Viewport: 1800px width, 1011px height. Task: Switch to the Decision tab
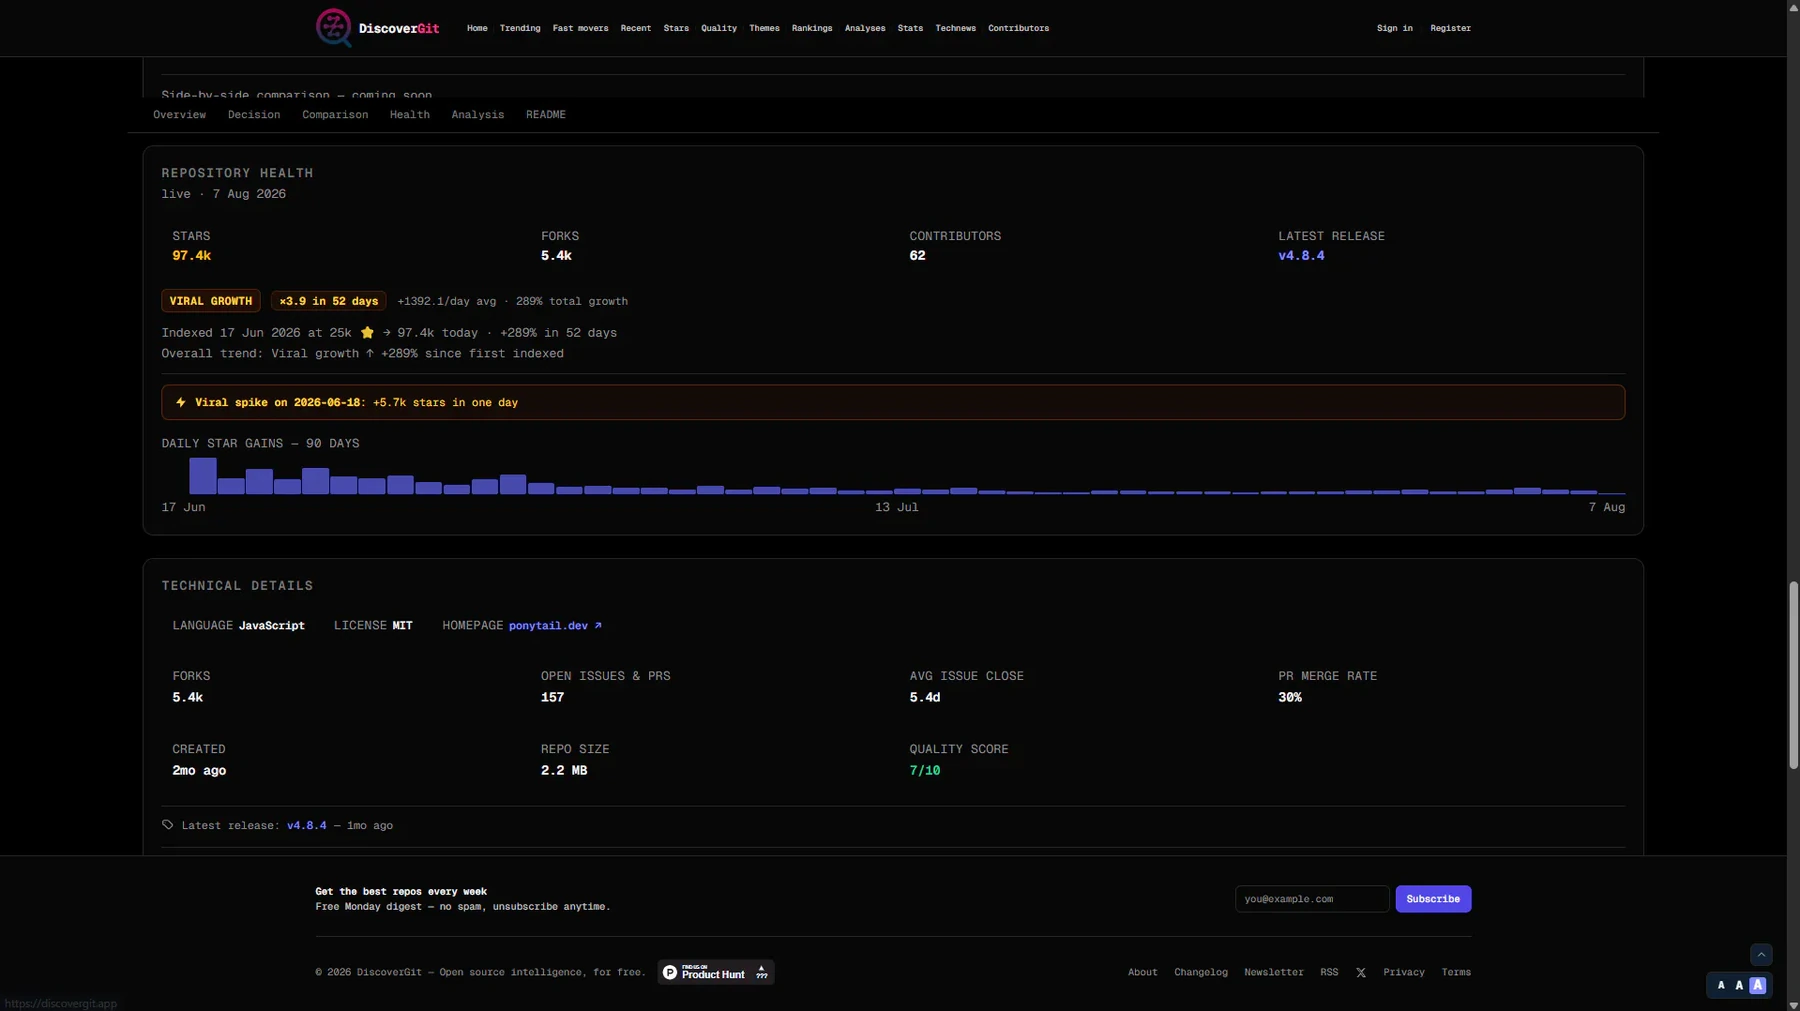[x=254, y=115]
